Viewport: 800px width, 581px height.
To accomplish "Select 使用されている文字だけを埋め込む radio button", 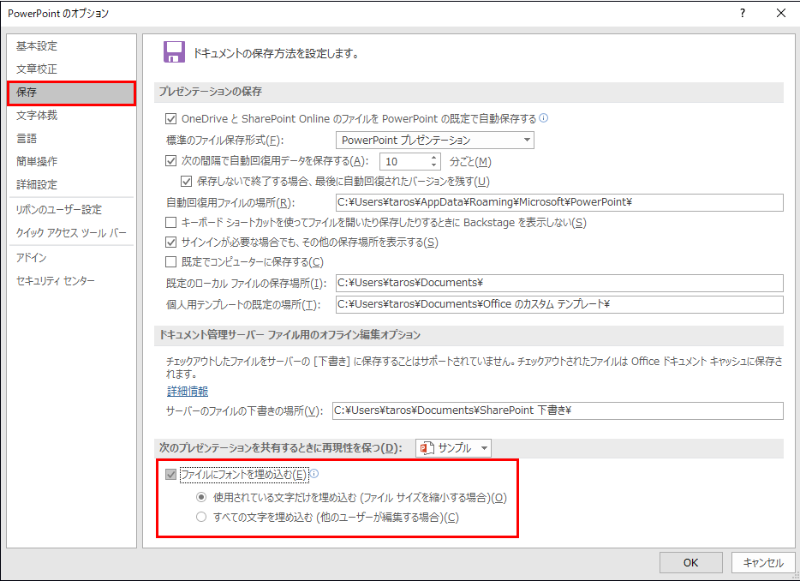I will click(x=201, y=497).
